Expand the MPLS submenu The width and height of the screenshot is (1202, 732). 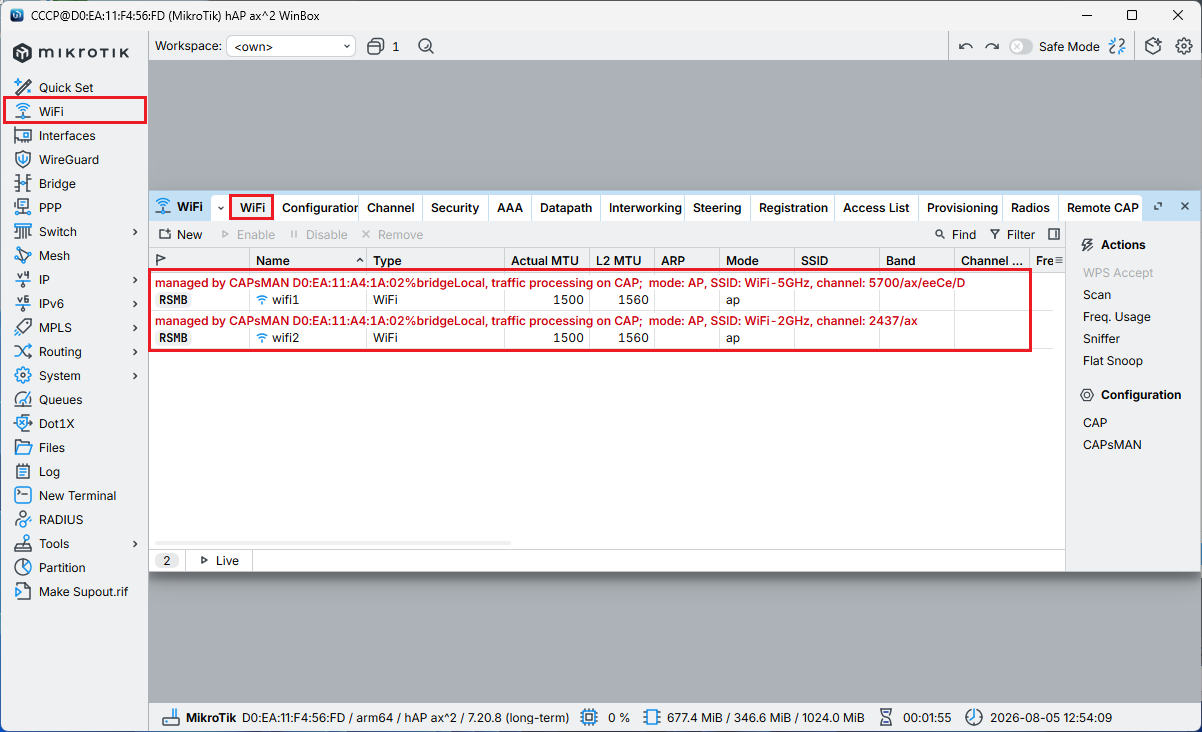pos(135,327)
